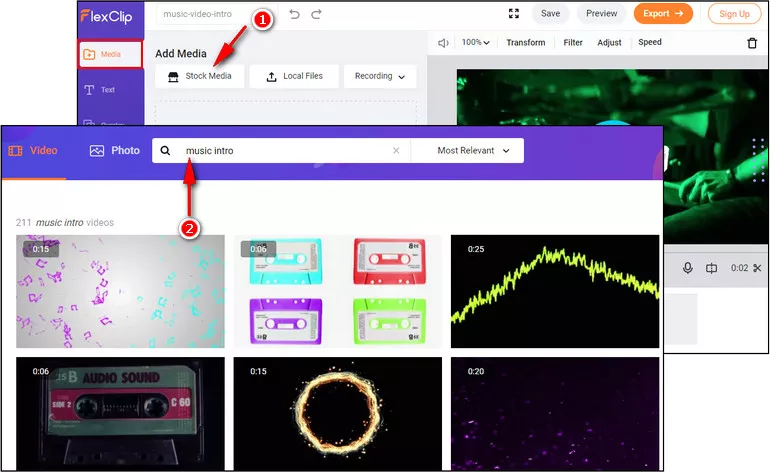The height and width of the screenshot is (473, 770).
Task: Click the undo arrow icon
Action: (x=294, y=14)
